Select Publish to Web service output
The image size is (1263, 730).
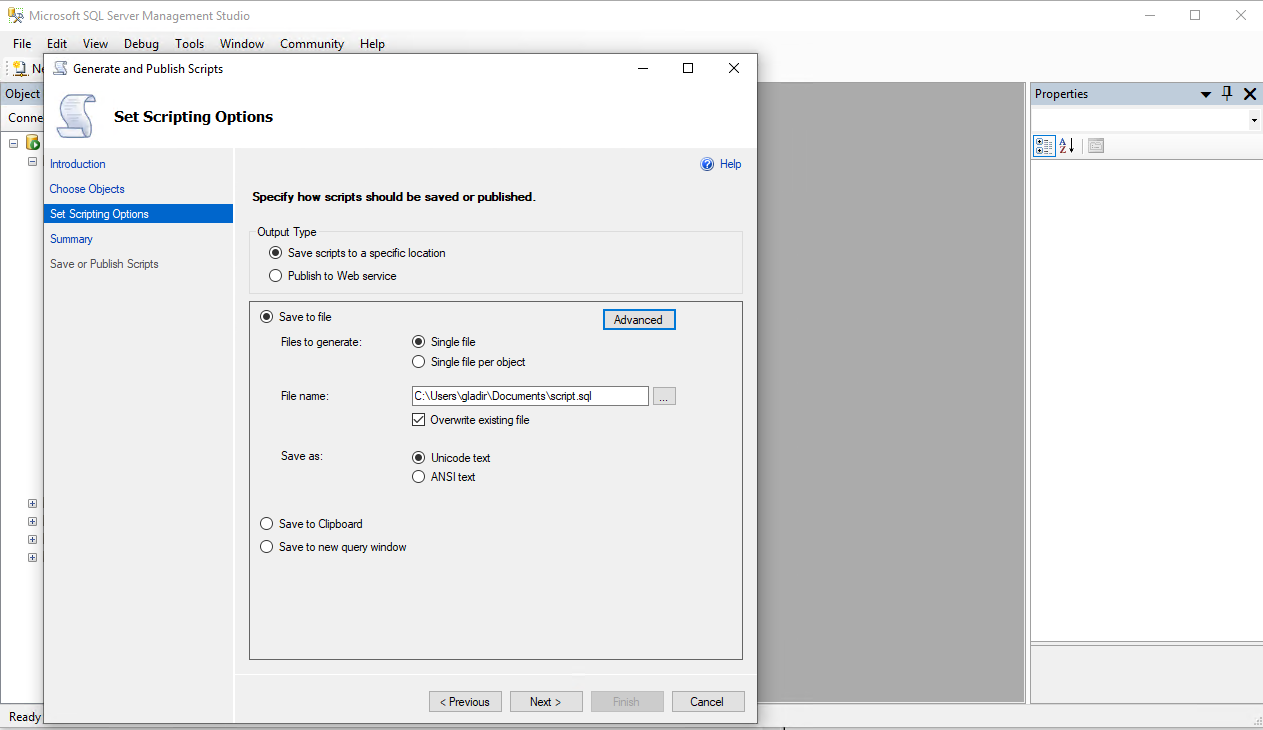coord(275,275)
